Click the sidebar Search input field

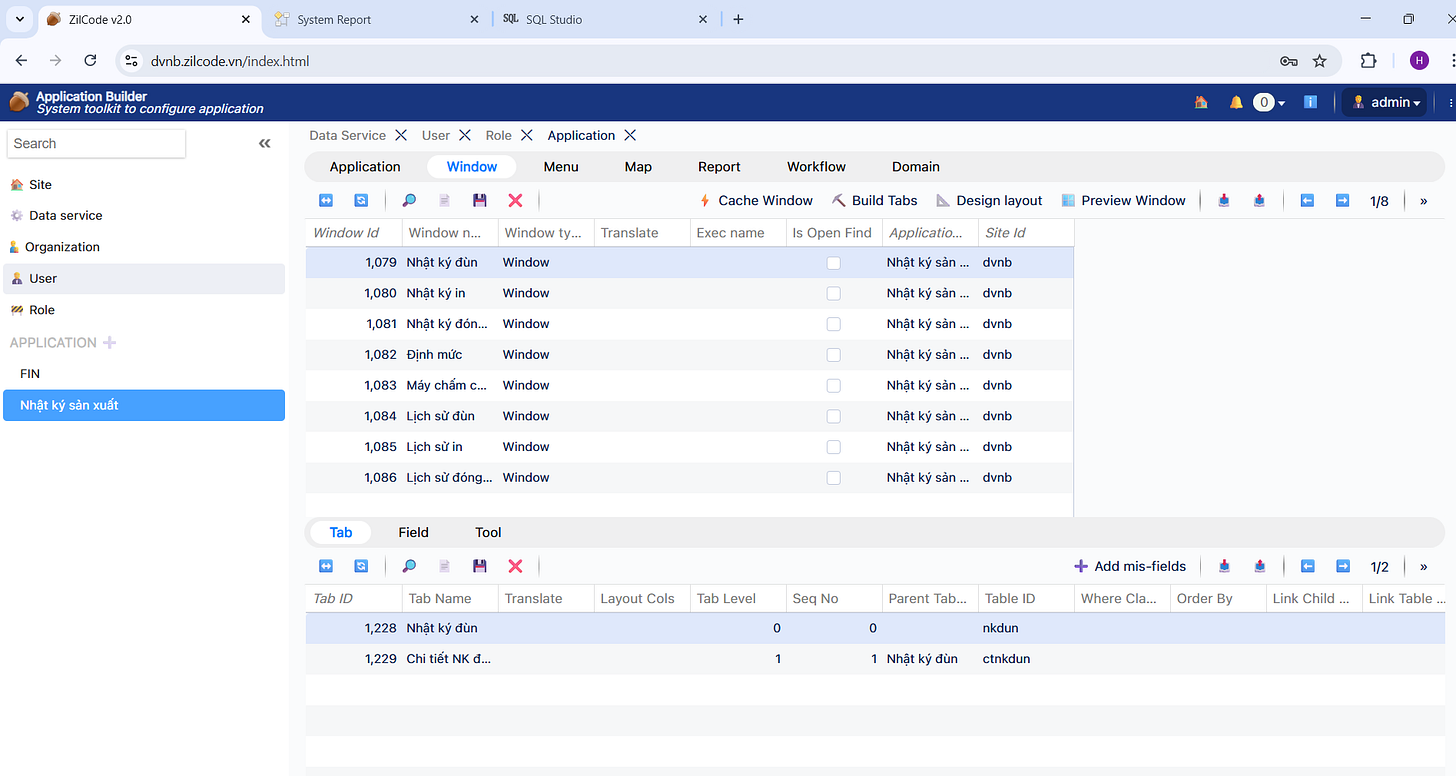pos(96,143)
